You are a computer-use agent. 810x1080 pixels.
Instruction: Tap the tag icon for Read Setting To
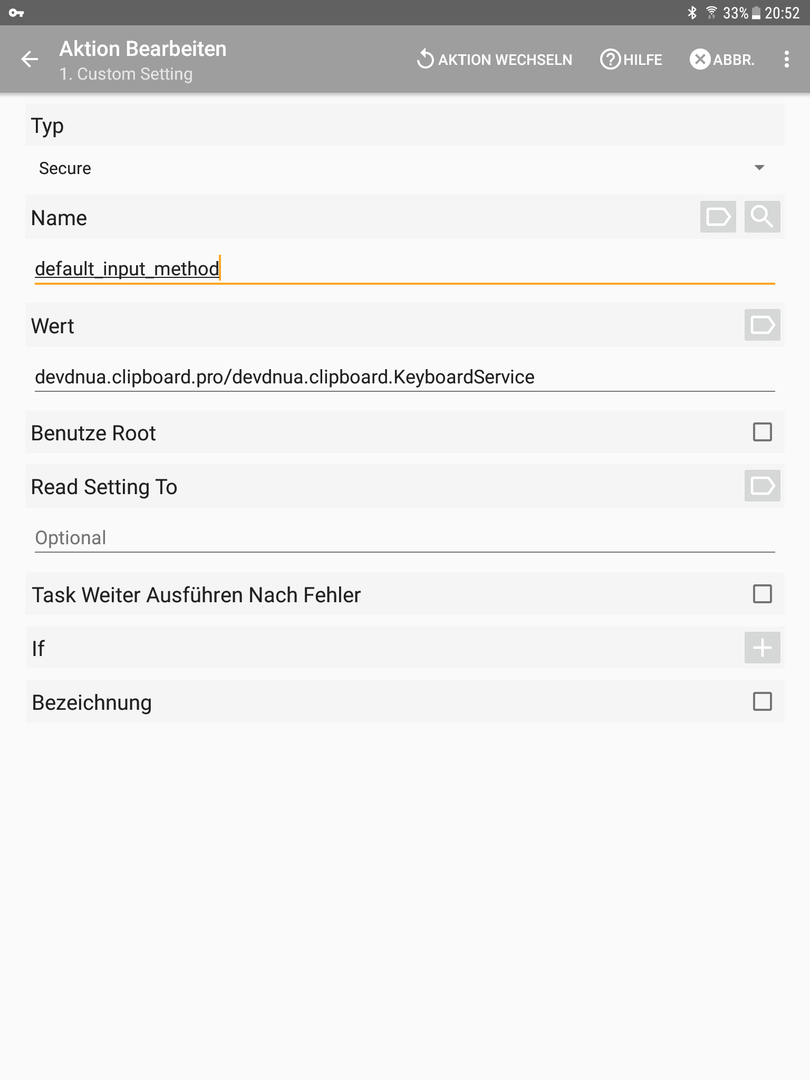[x=762, y=486]
